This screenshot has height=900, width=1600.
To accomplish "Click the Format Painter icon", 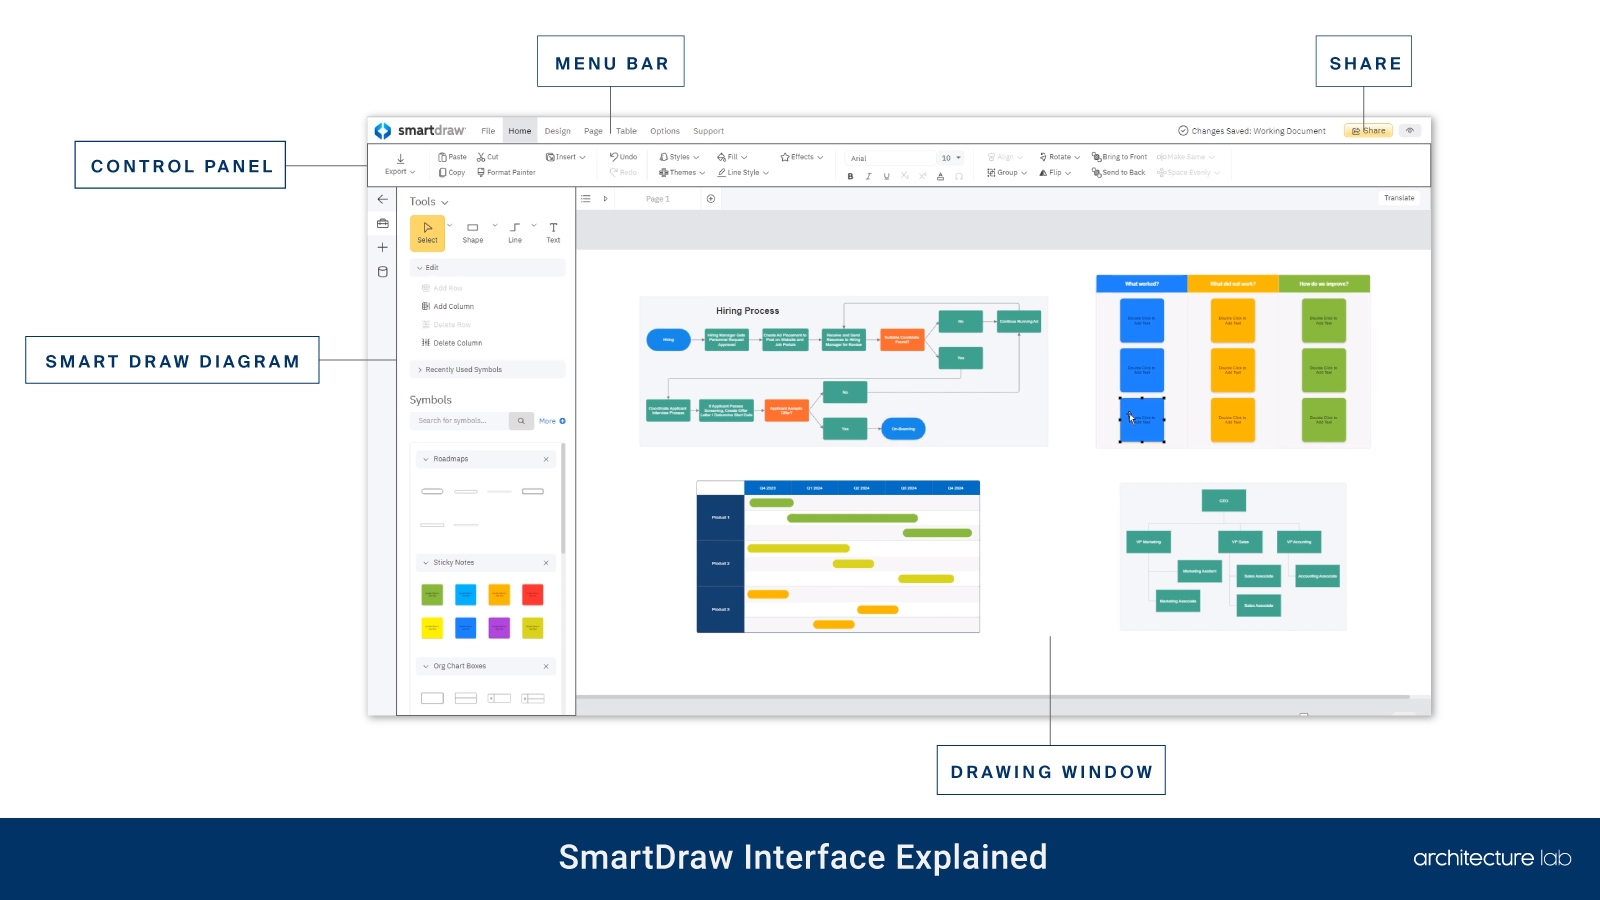I will (481, 172).
